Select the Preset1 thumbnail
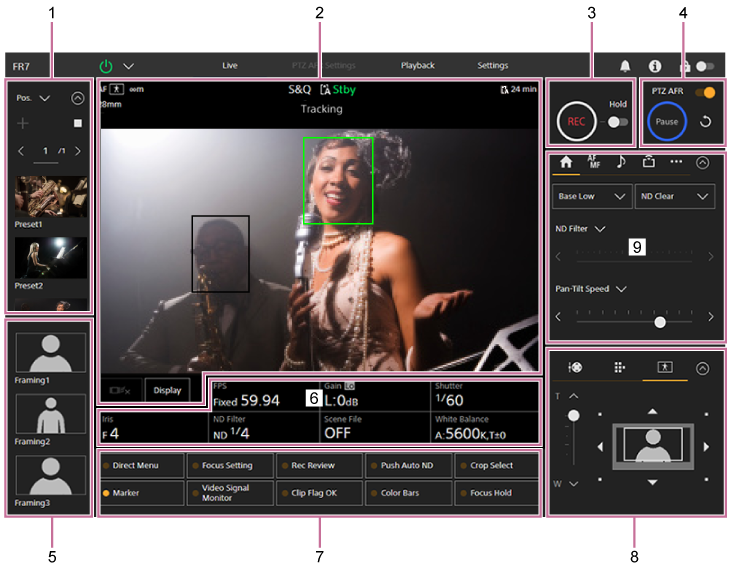This screenshot has width=730, height=570. click(50, 197)
